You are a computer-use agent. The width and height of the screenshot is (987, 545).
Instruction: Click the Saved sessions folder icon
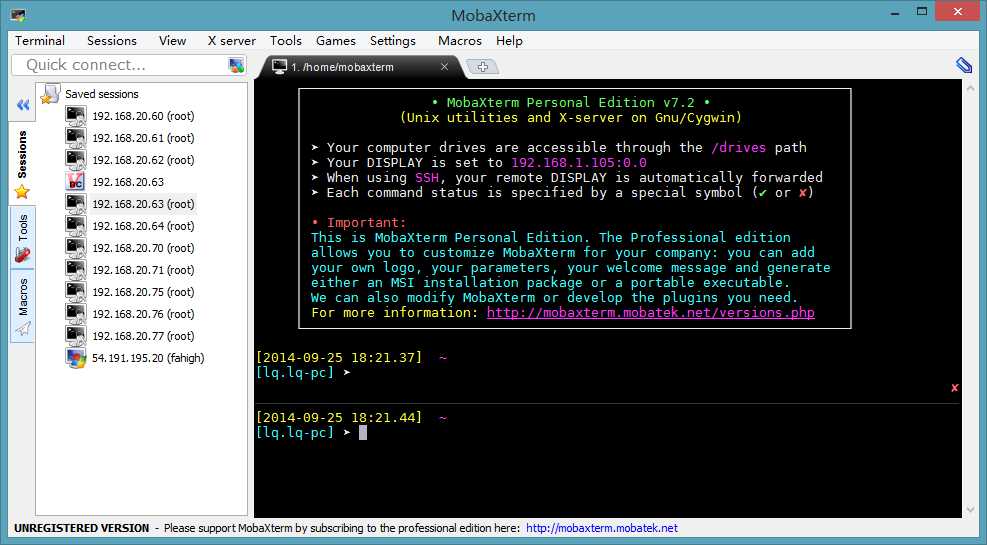[x=50, y=94]
